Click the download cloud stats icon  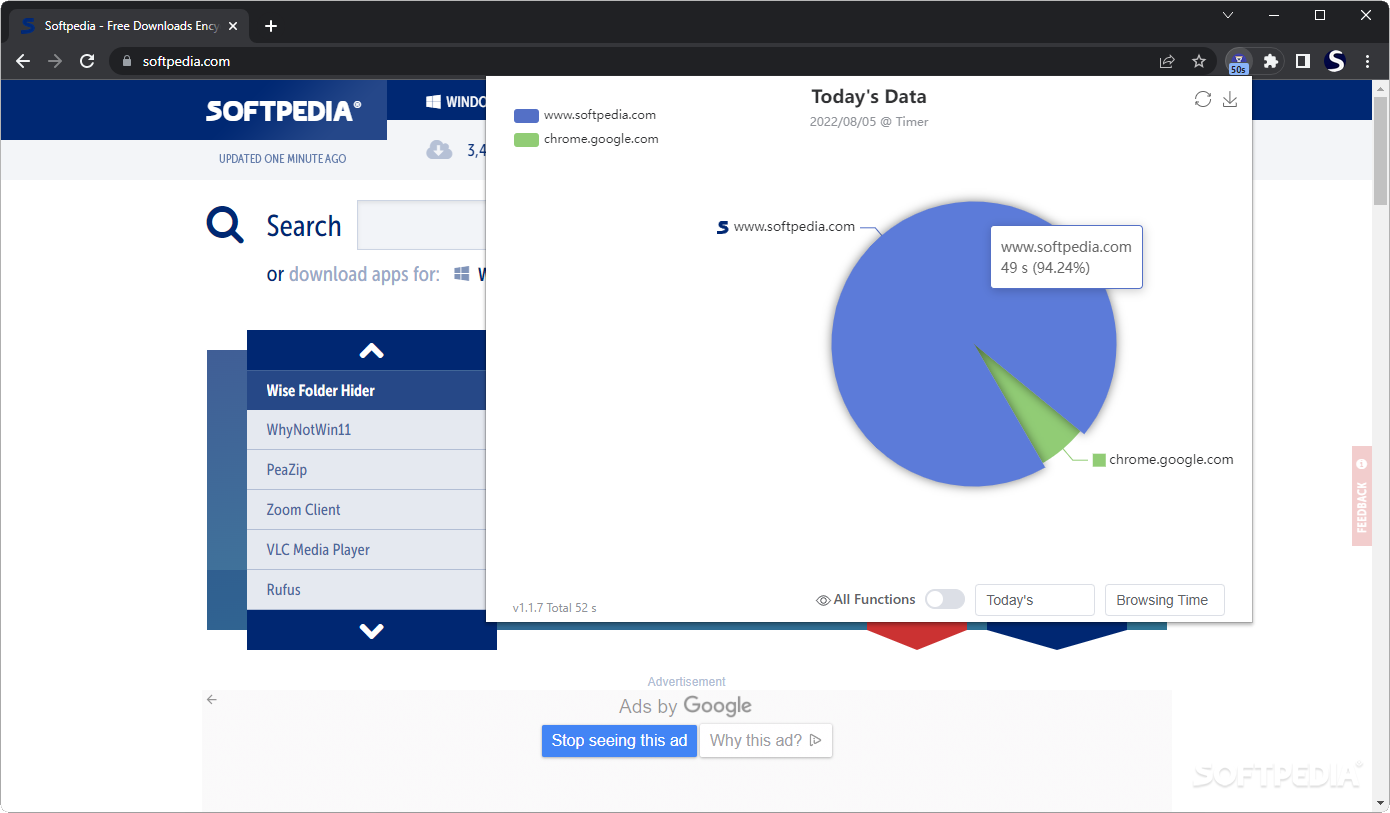click(439, 150)
